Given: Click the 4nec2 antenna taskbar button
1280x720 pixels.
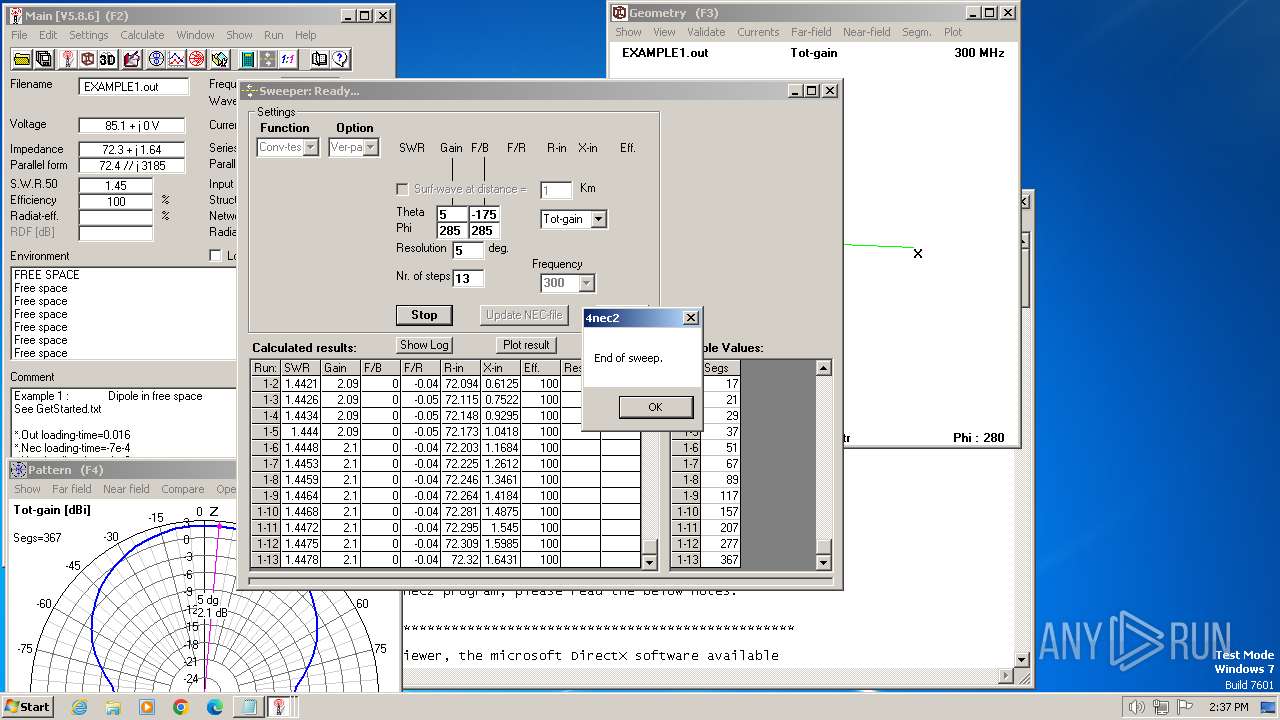Looking at the screenshot, I should point(281,707).
